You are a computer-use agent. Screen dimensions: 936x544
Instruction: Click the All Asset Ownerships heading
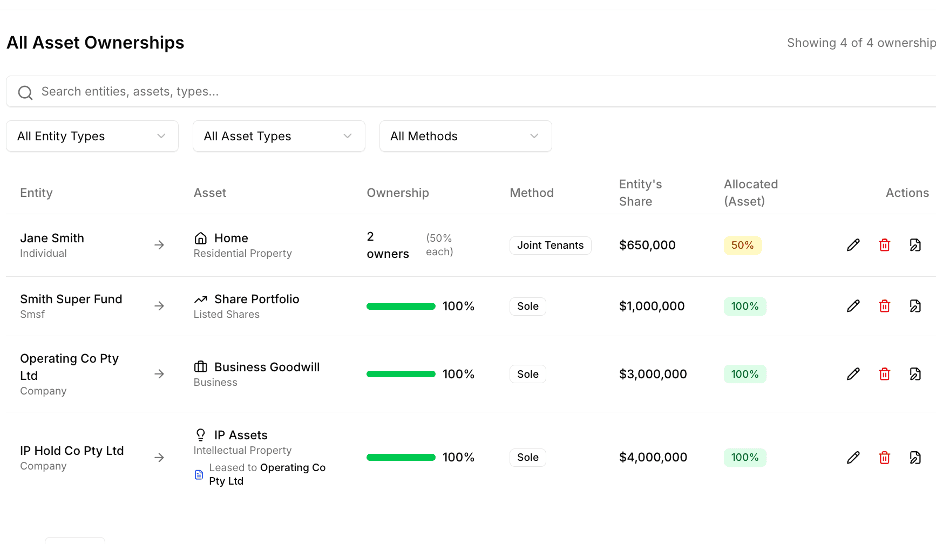coord(96,42)
